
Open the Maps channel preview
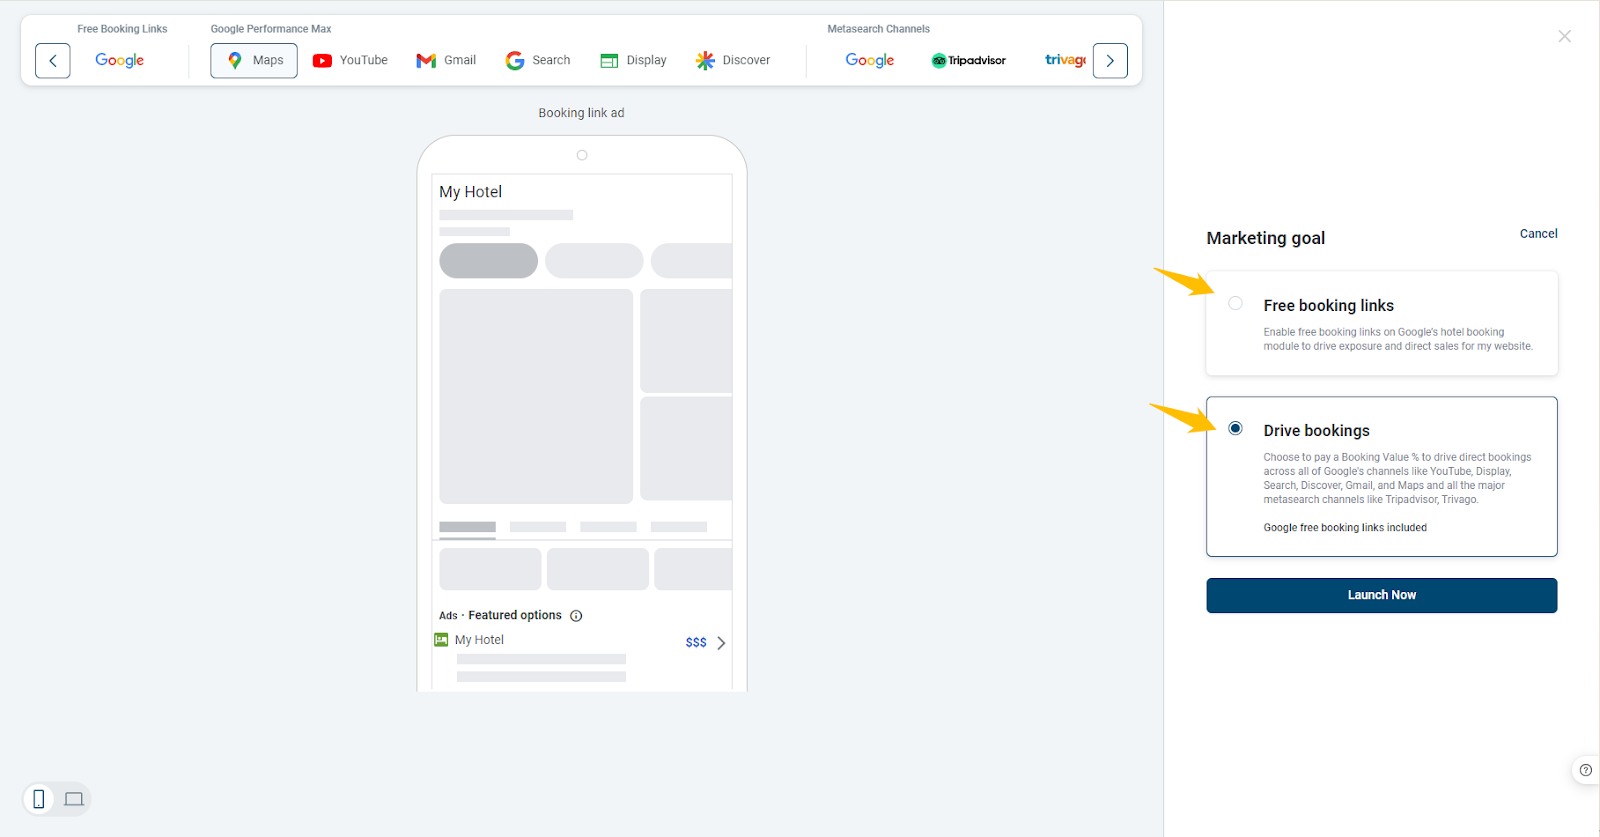point(254,61)
